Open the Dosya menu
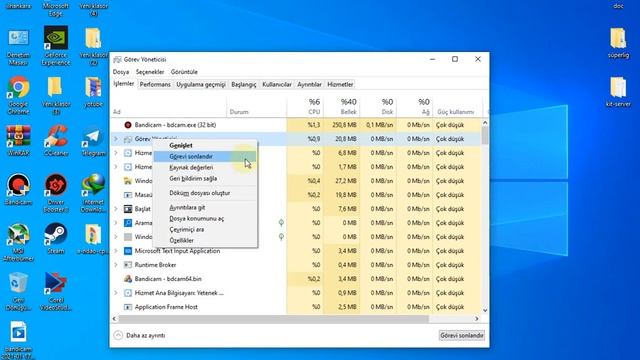640x360 pixels. (121, 72)
